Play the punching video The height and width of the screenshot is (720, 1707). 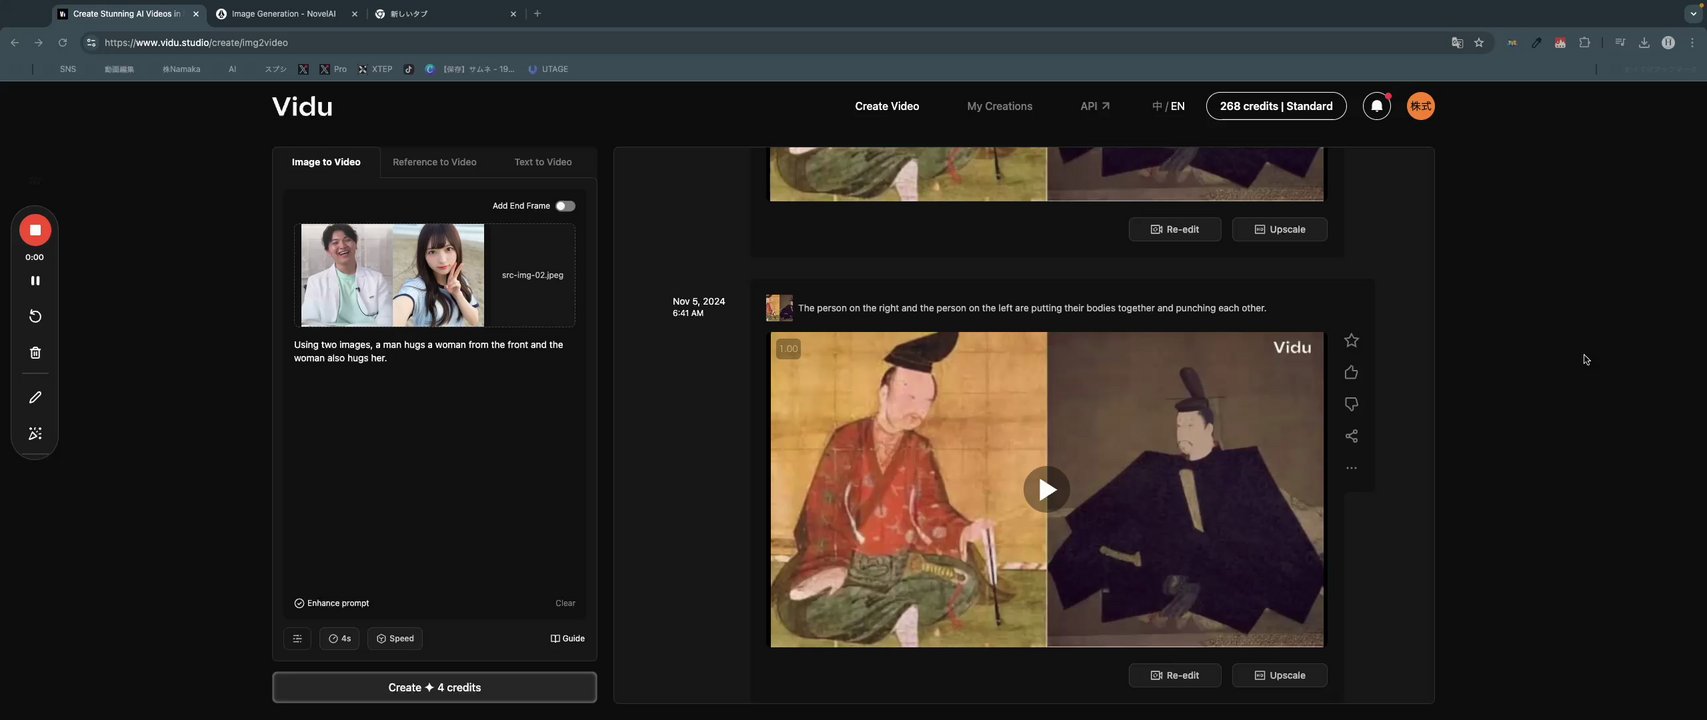click(1047, 490)
